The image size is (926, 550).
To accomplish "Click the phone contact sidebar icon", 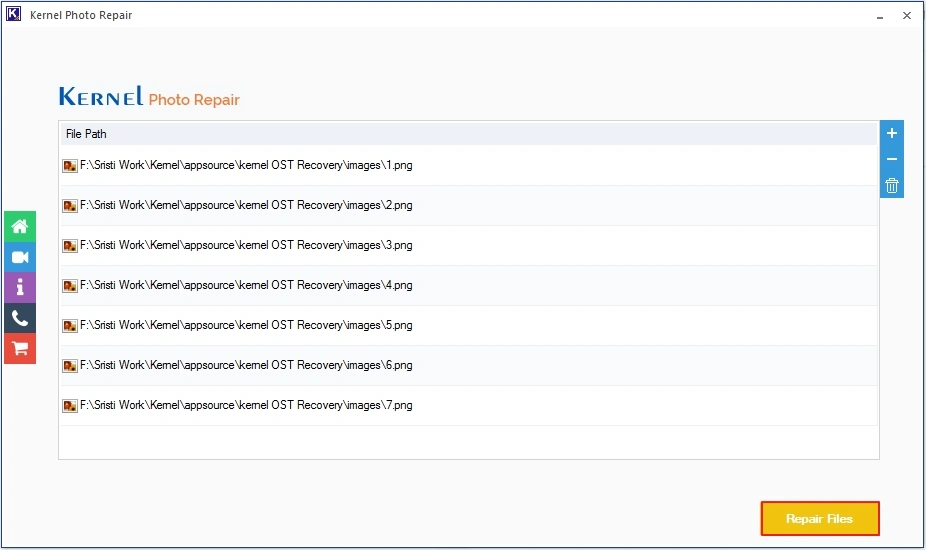I will point(20,318).
